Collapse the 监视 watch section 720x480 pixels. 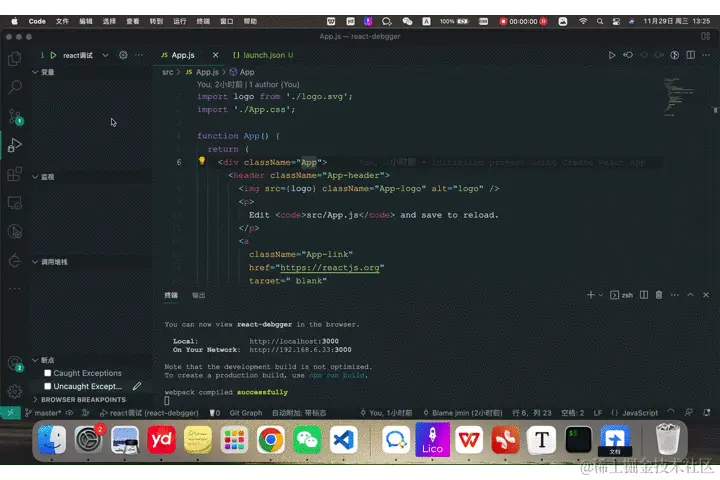[x=35, y=177]
